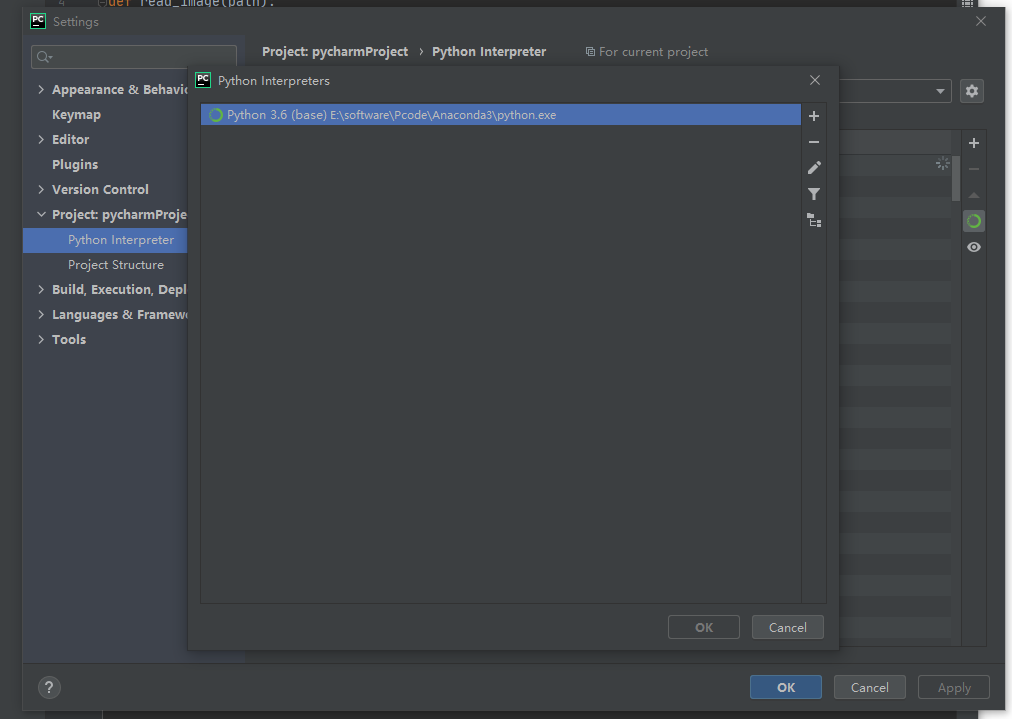Open Editor settings category
The image size is (1012, 719).
70,139
